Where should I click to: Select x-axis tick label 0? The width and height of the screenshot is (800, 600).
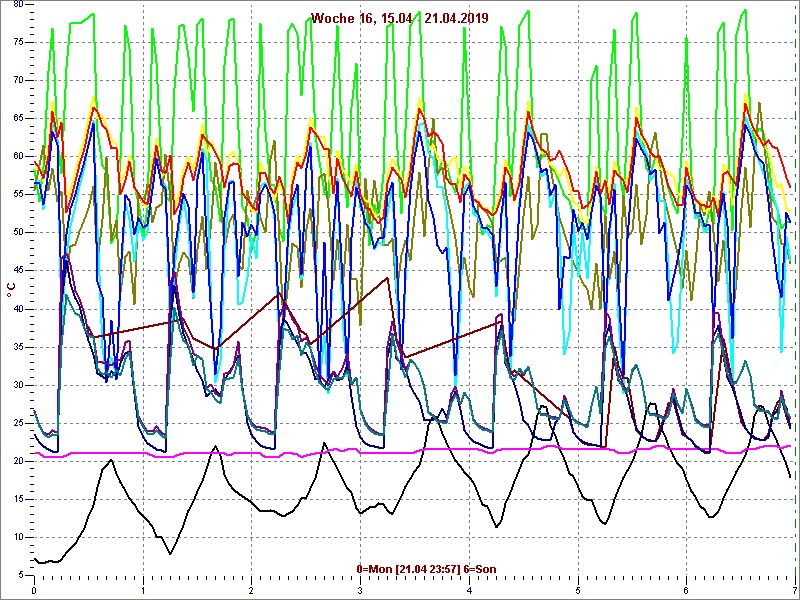[34, 590]
